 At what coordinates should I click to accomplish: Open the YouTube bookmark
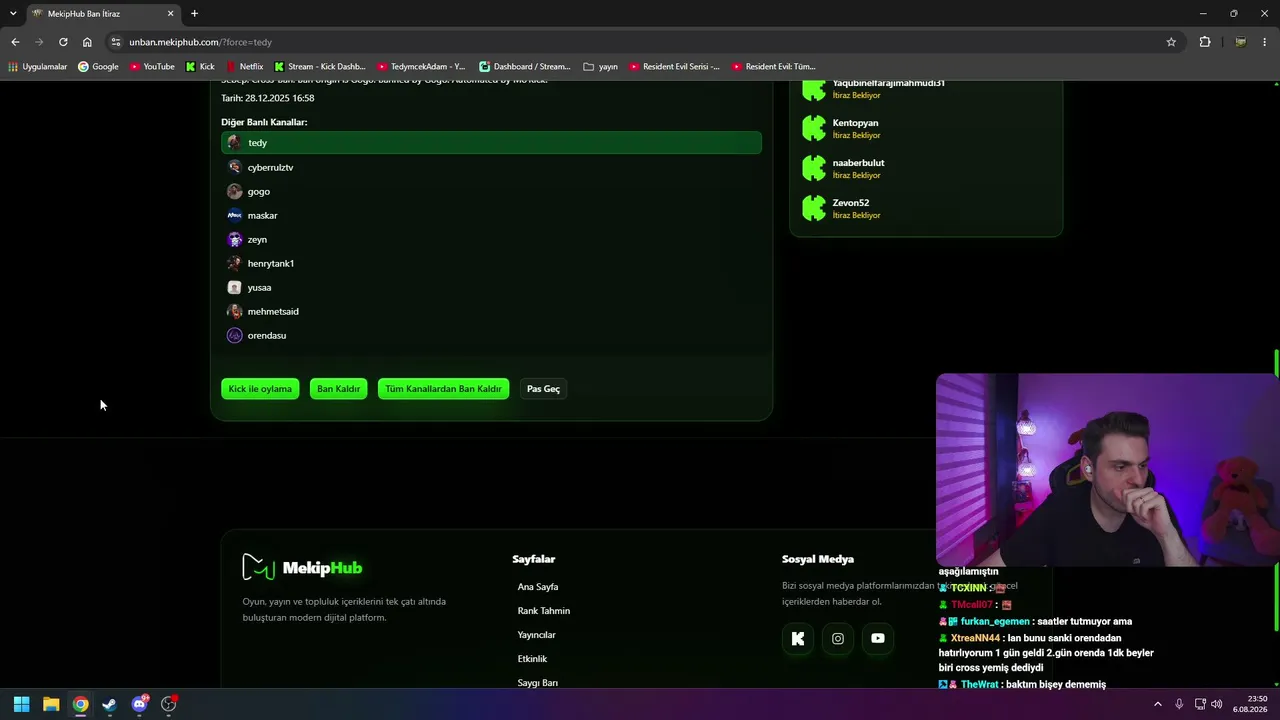(x=152, y=67)
